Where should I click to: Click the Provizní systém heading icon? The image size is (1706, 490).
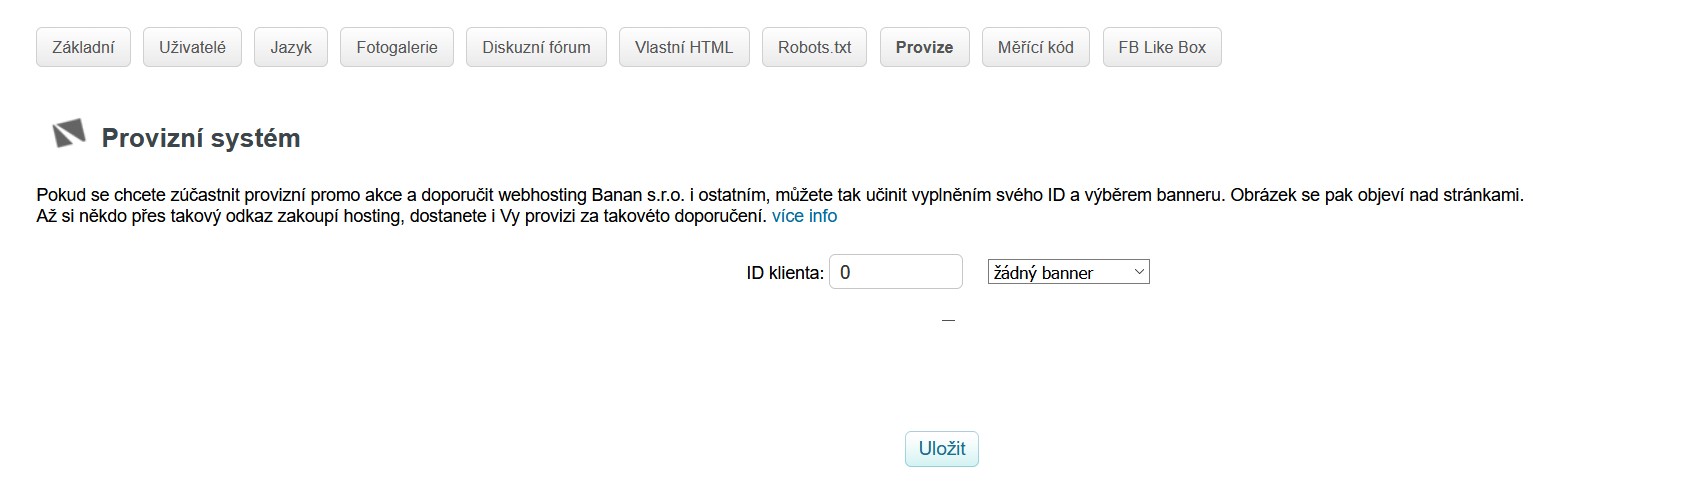[69, 134]
